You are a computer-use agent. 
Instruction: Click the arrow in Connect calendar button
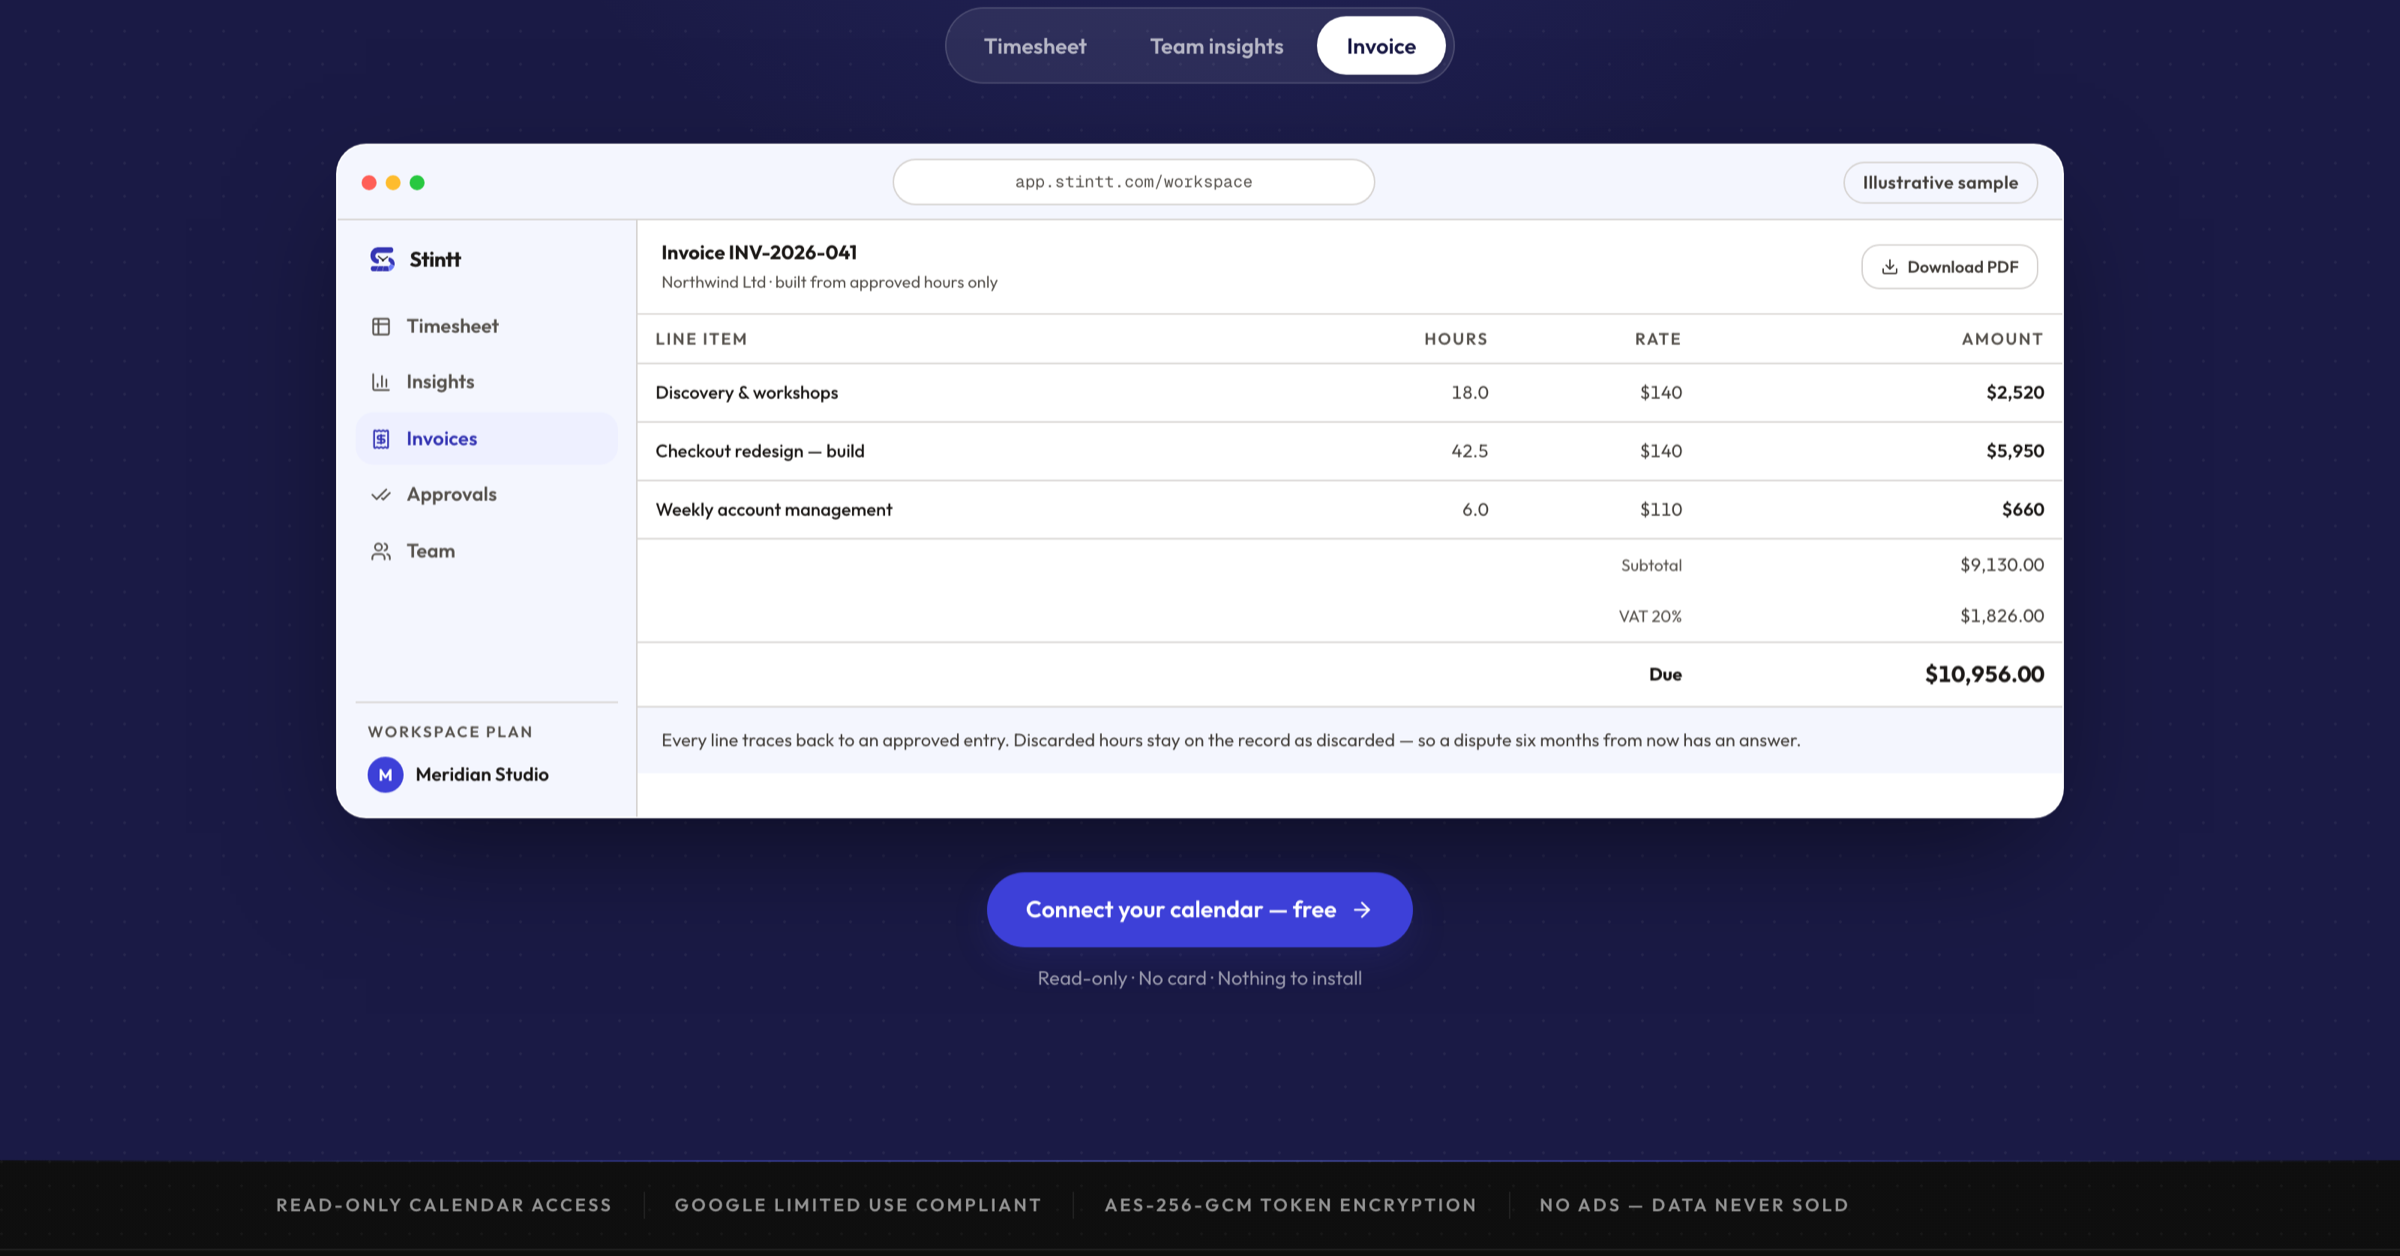click(x=1362, y=910)
